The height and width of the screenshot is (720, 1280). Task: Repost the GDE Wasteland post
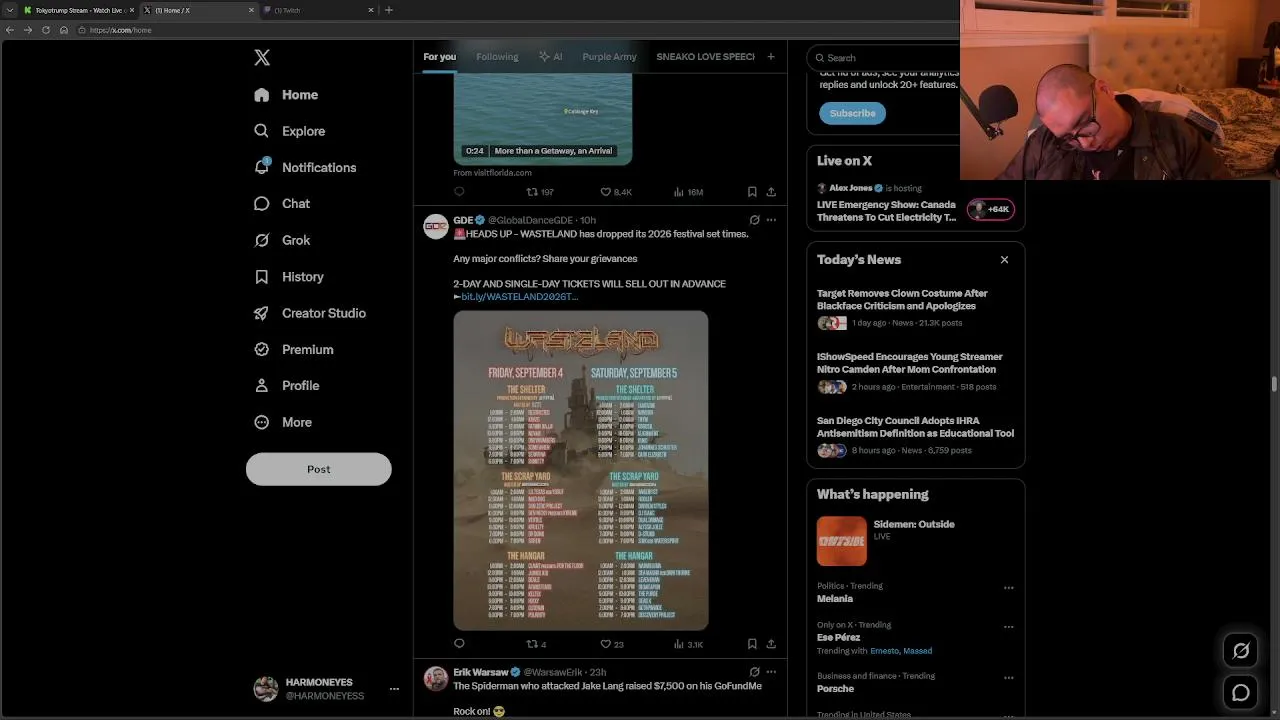point(536,644)
